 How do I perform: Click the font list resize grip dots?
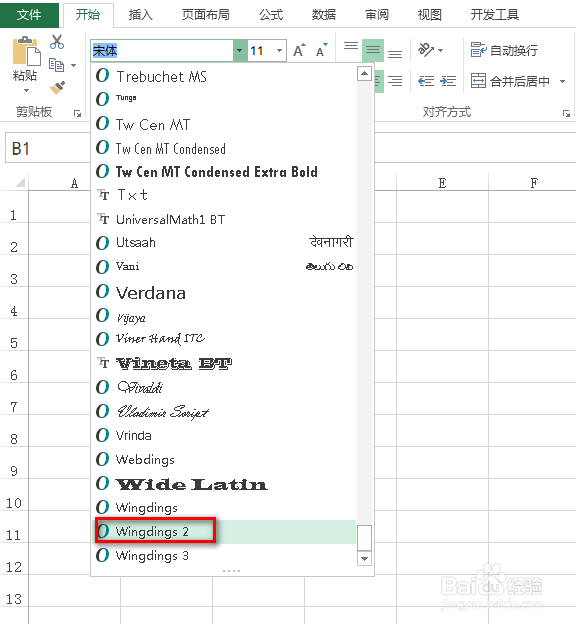(x=231, y=571)
